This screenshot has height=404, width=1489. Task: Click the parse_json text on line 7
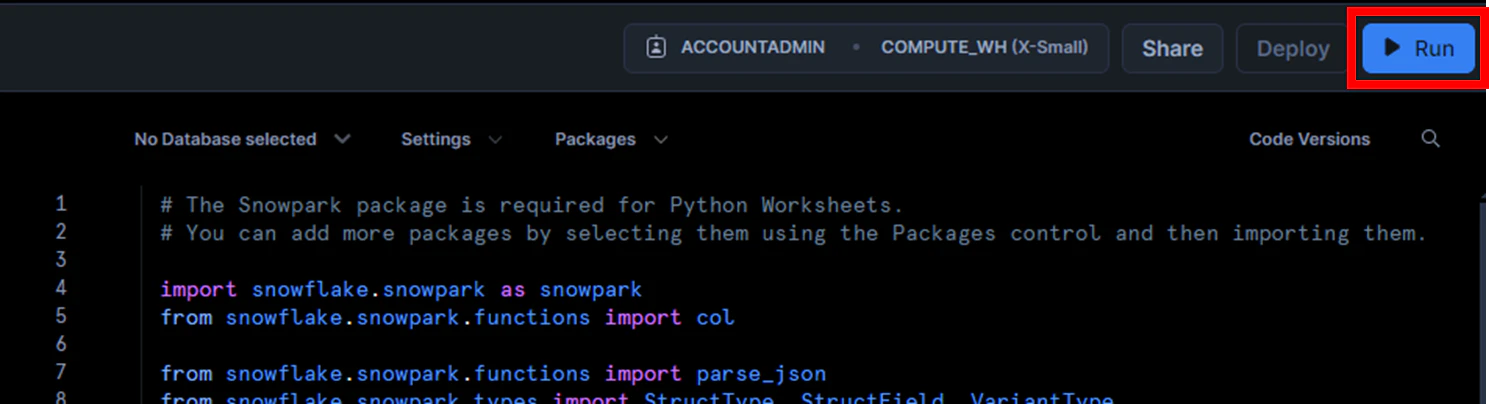(761, 374)
